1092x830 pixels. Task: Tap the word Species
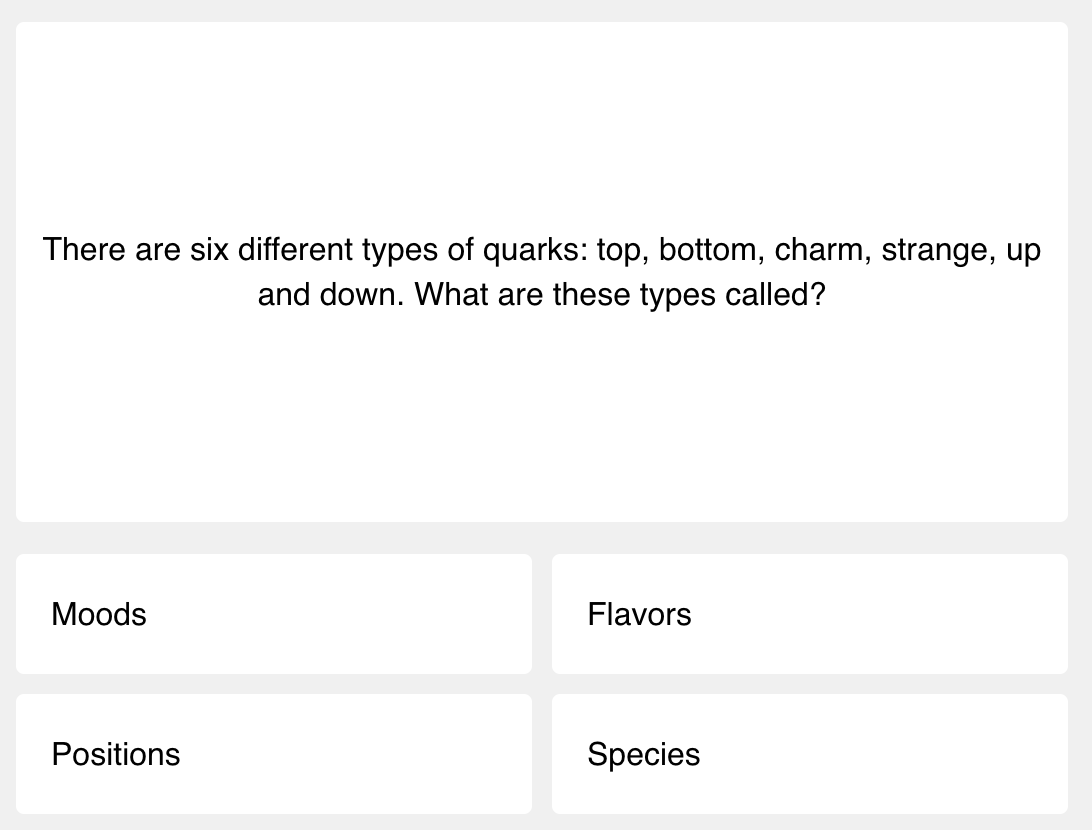click(643, 754)
